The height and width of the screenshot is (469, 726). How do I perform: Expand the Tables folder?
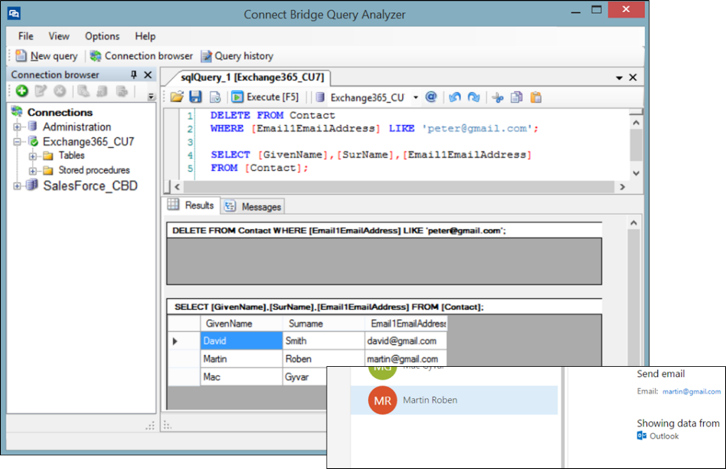point(32,156)
